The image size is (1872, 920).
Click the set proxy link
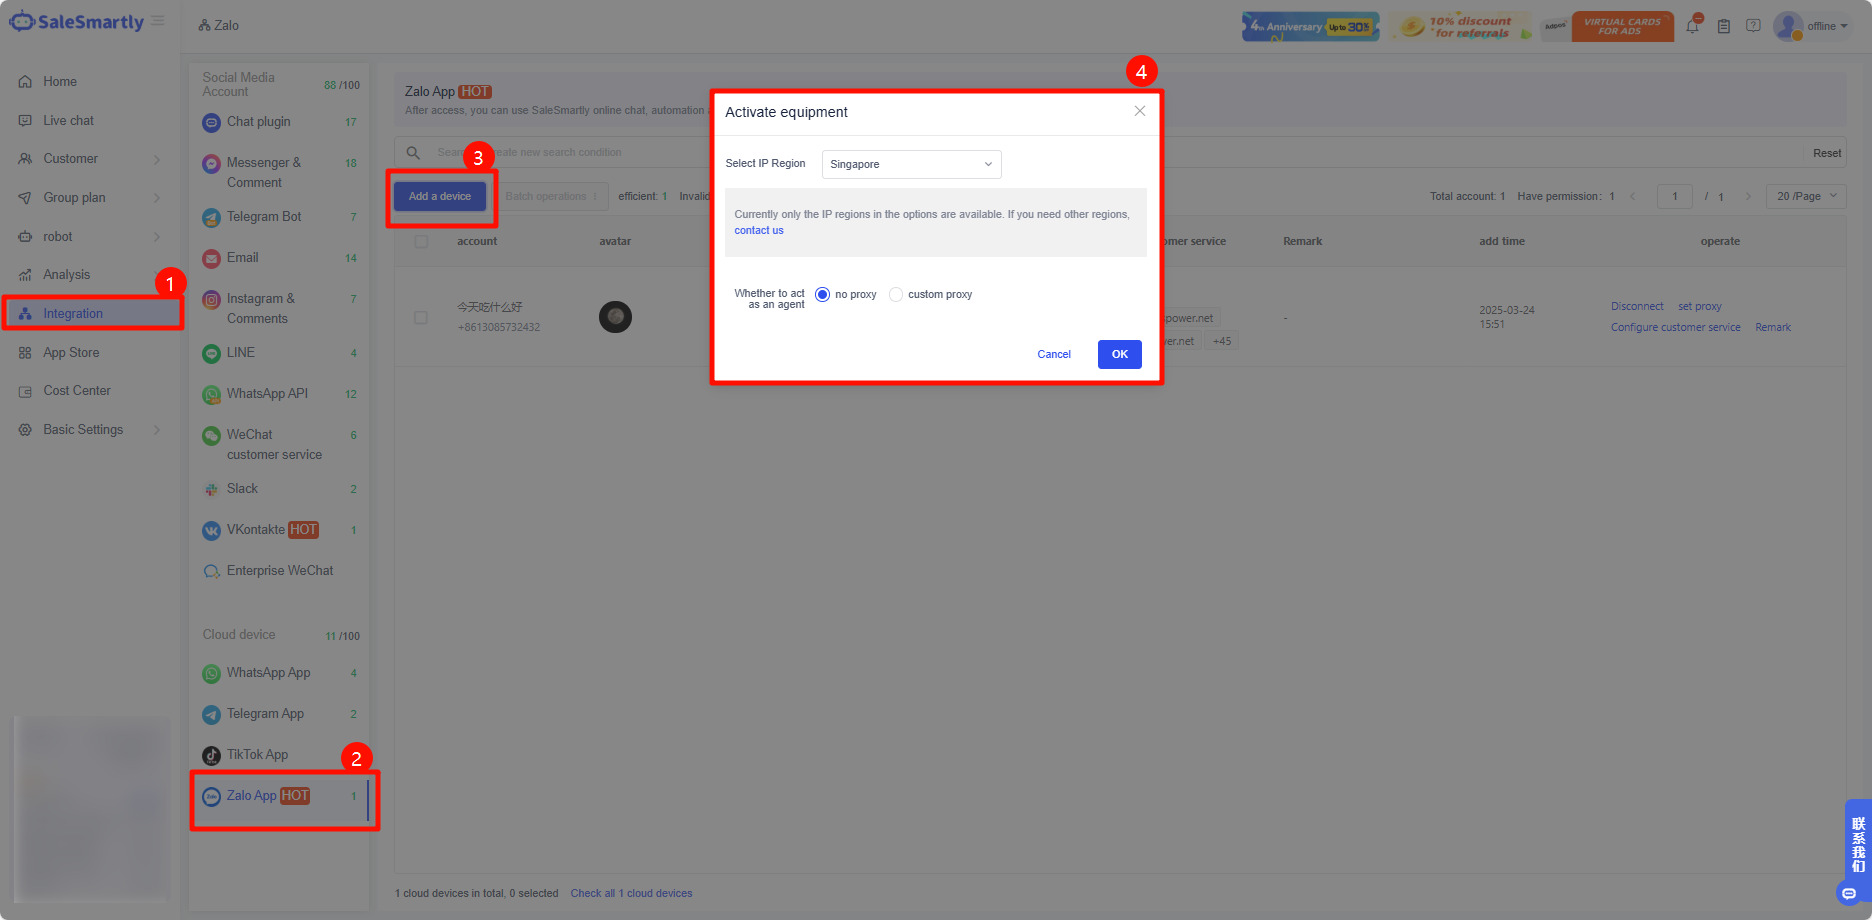(1700, 307)
